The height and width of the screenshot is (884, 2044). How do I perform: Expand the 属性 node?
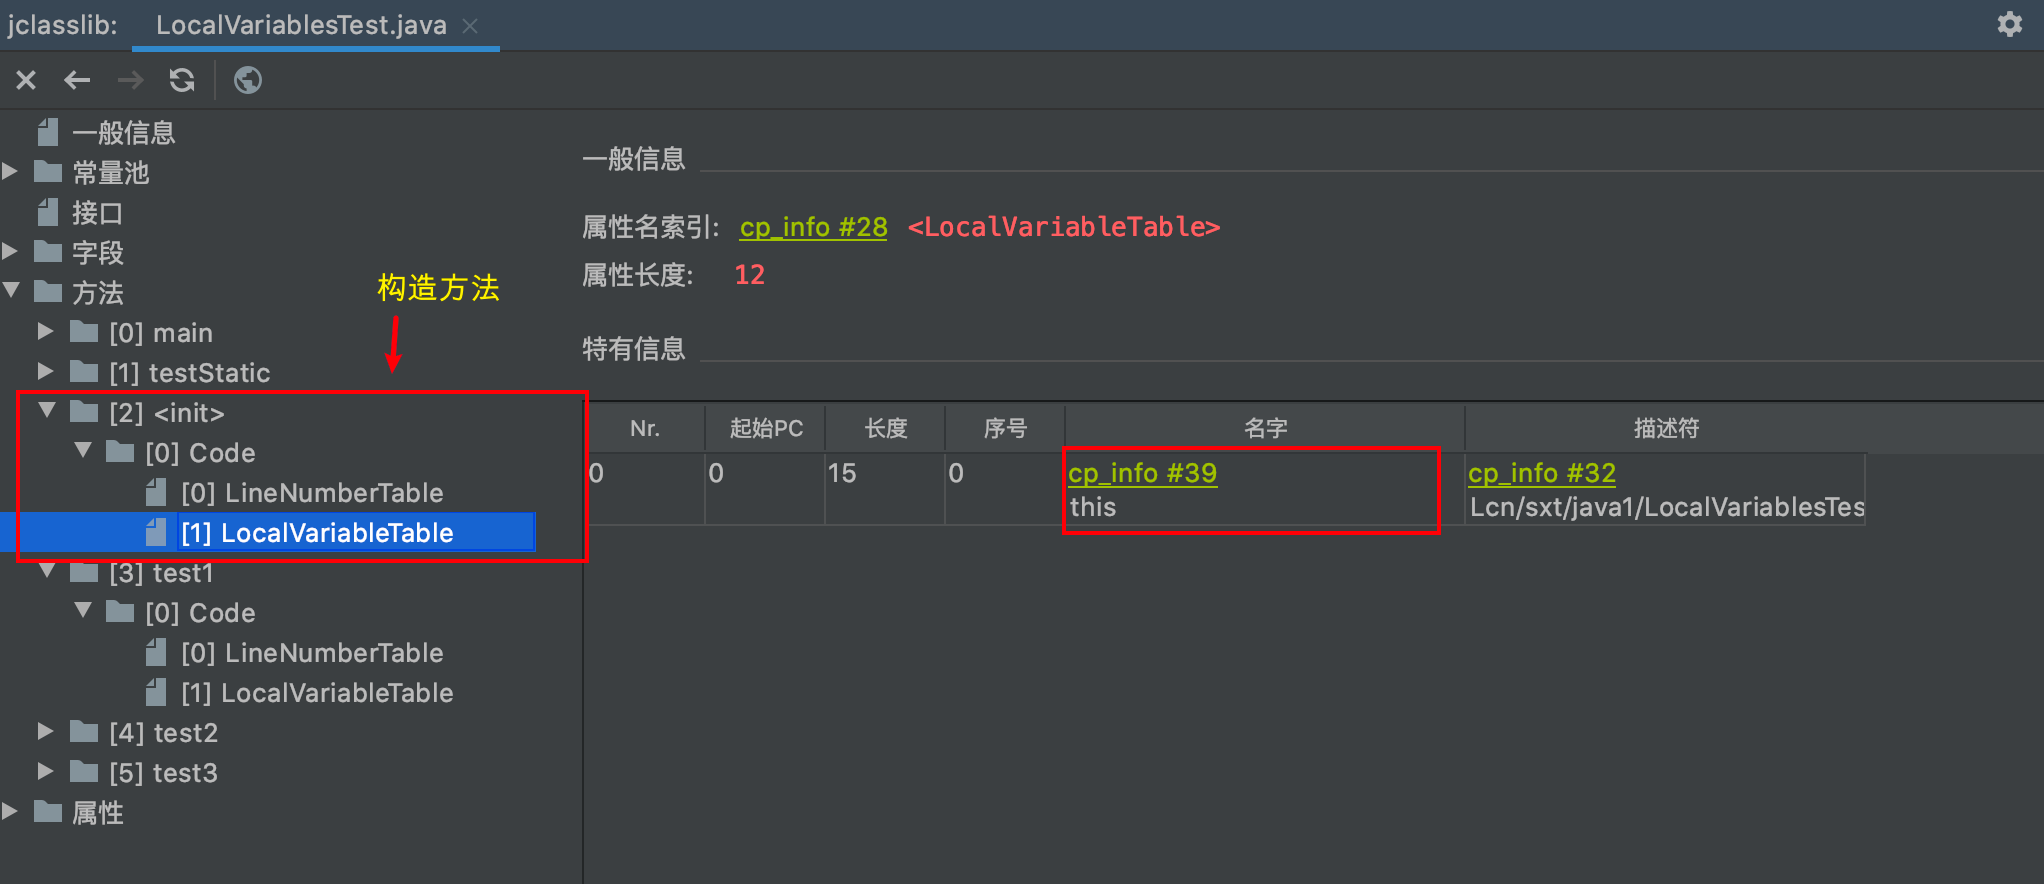(x=11, y=811)
